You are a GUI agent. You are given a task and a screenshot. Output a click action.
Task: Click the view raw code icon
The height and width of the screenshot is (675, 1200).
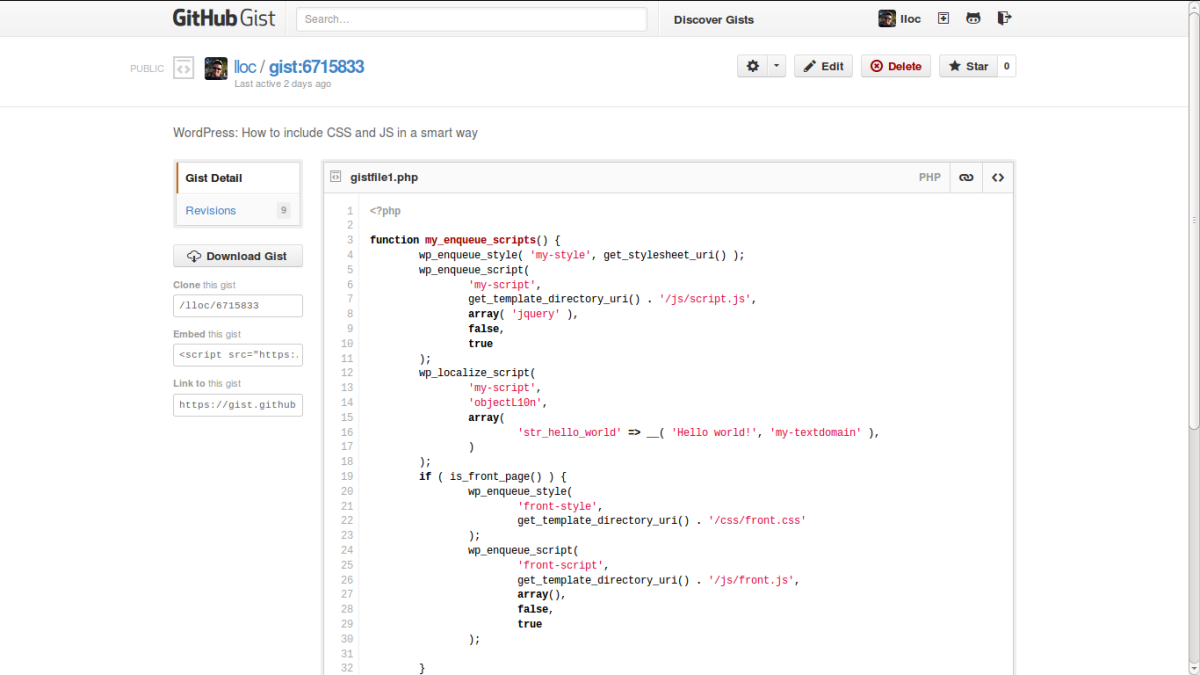click(998, 177)
